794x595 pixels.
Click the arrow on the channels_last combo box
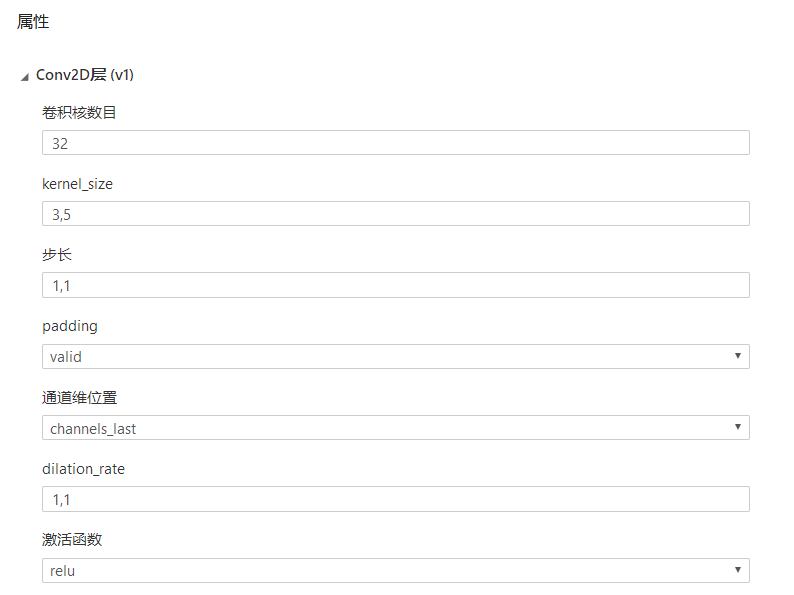(737, 428)
